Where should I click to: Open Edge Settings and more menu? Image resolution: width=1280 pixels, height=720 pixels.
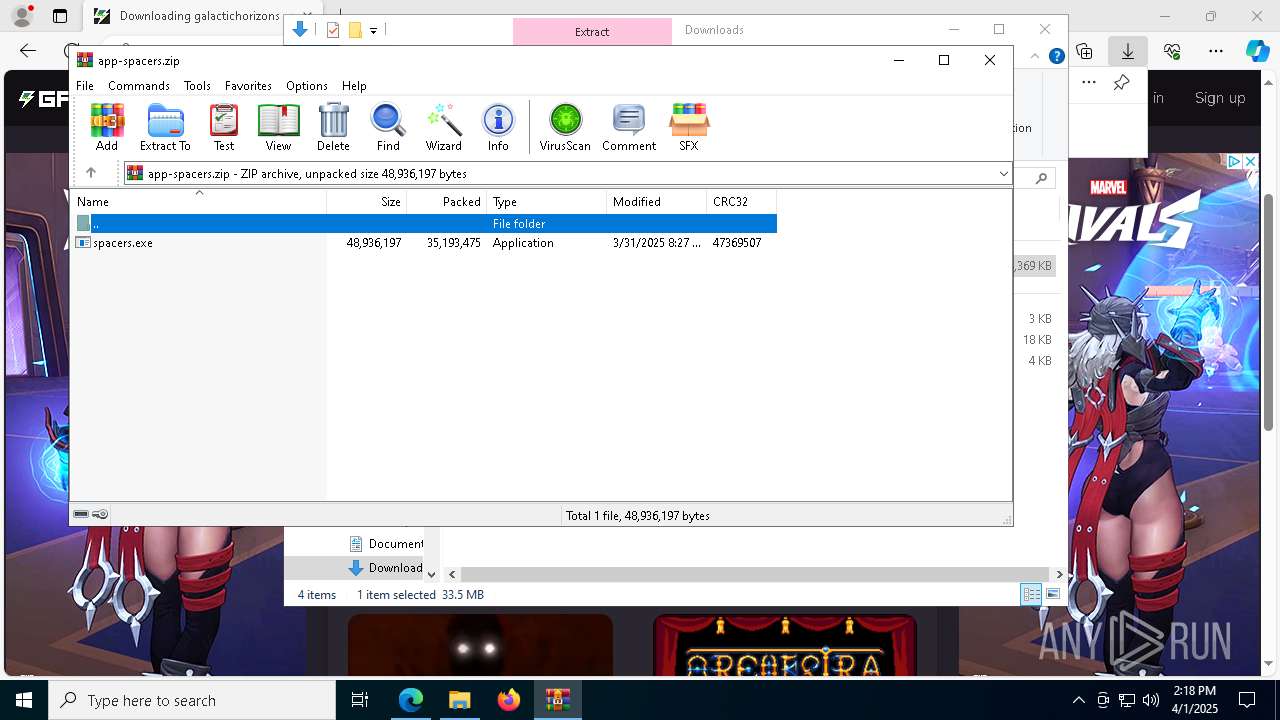point(1216,51)
